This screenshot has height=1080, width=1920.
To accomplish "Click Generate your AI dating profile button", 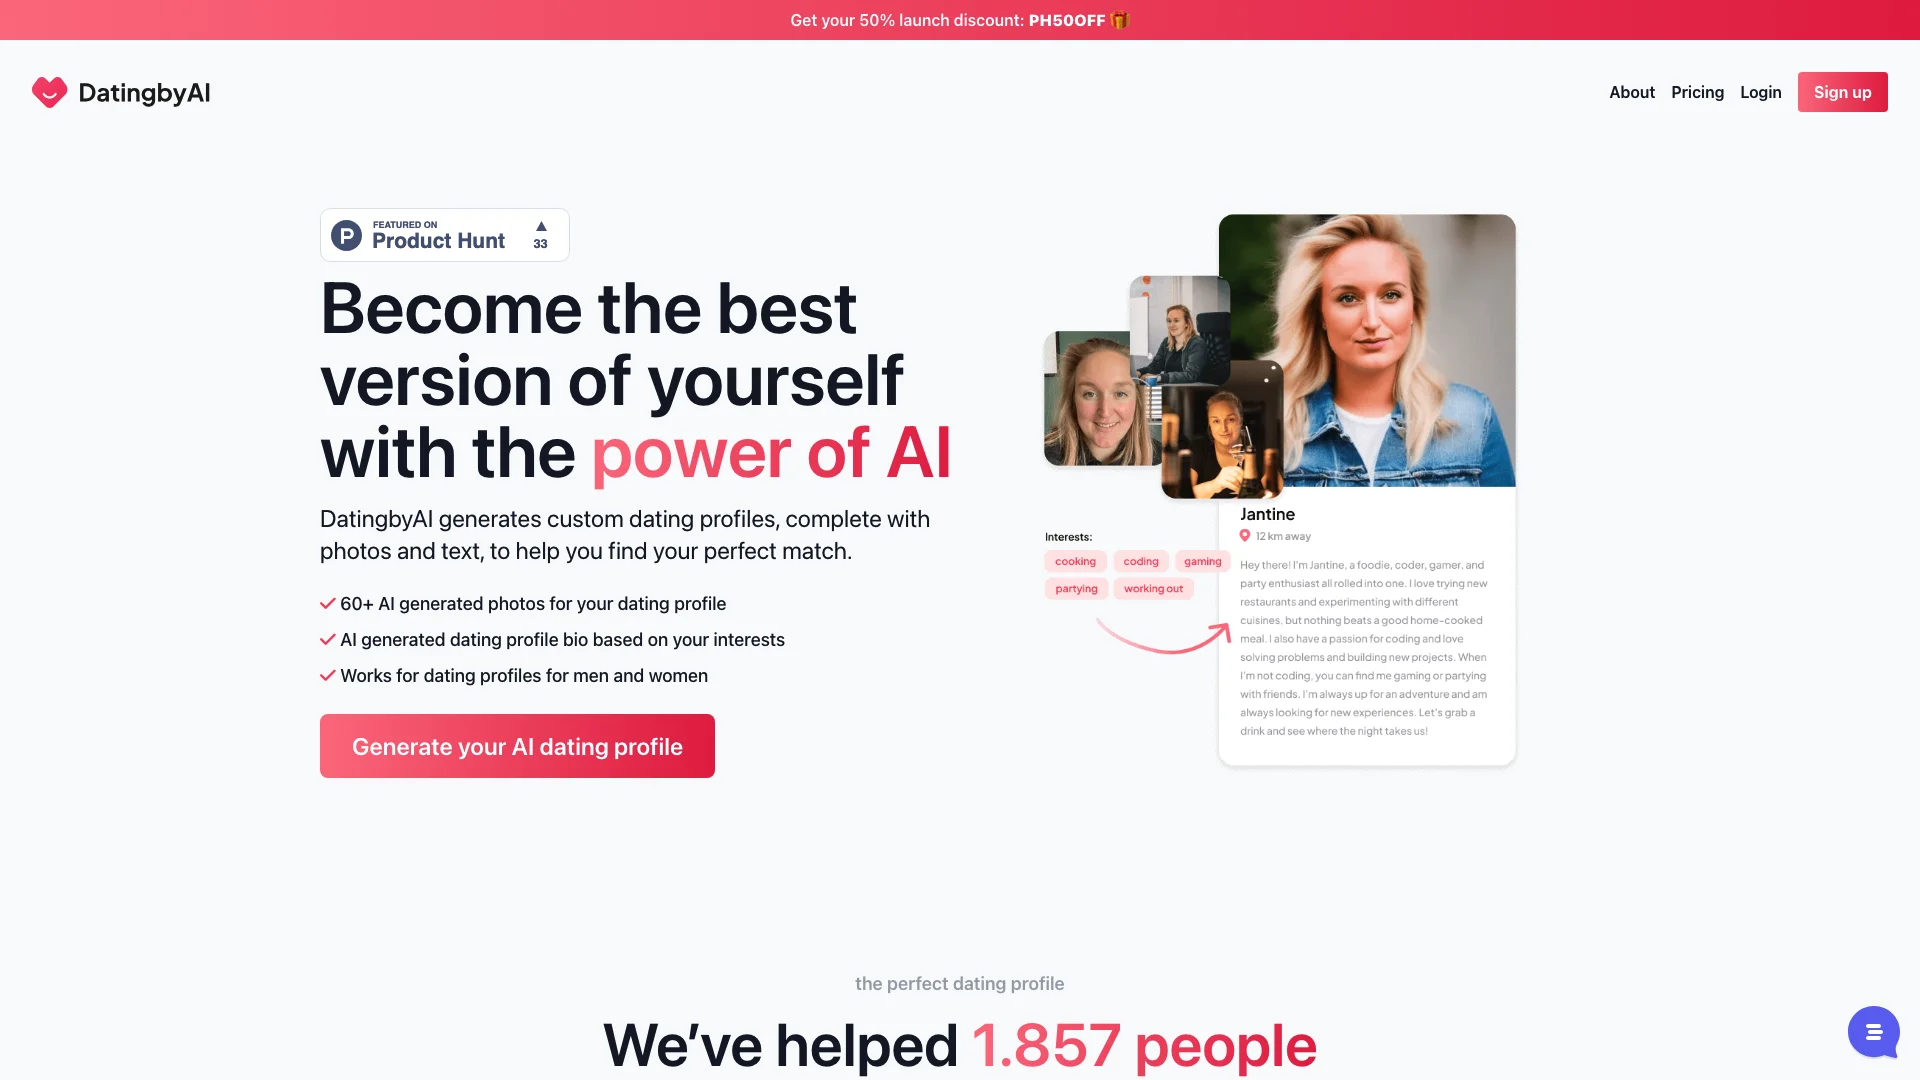I will 517,745.
